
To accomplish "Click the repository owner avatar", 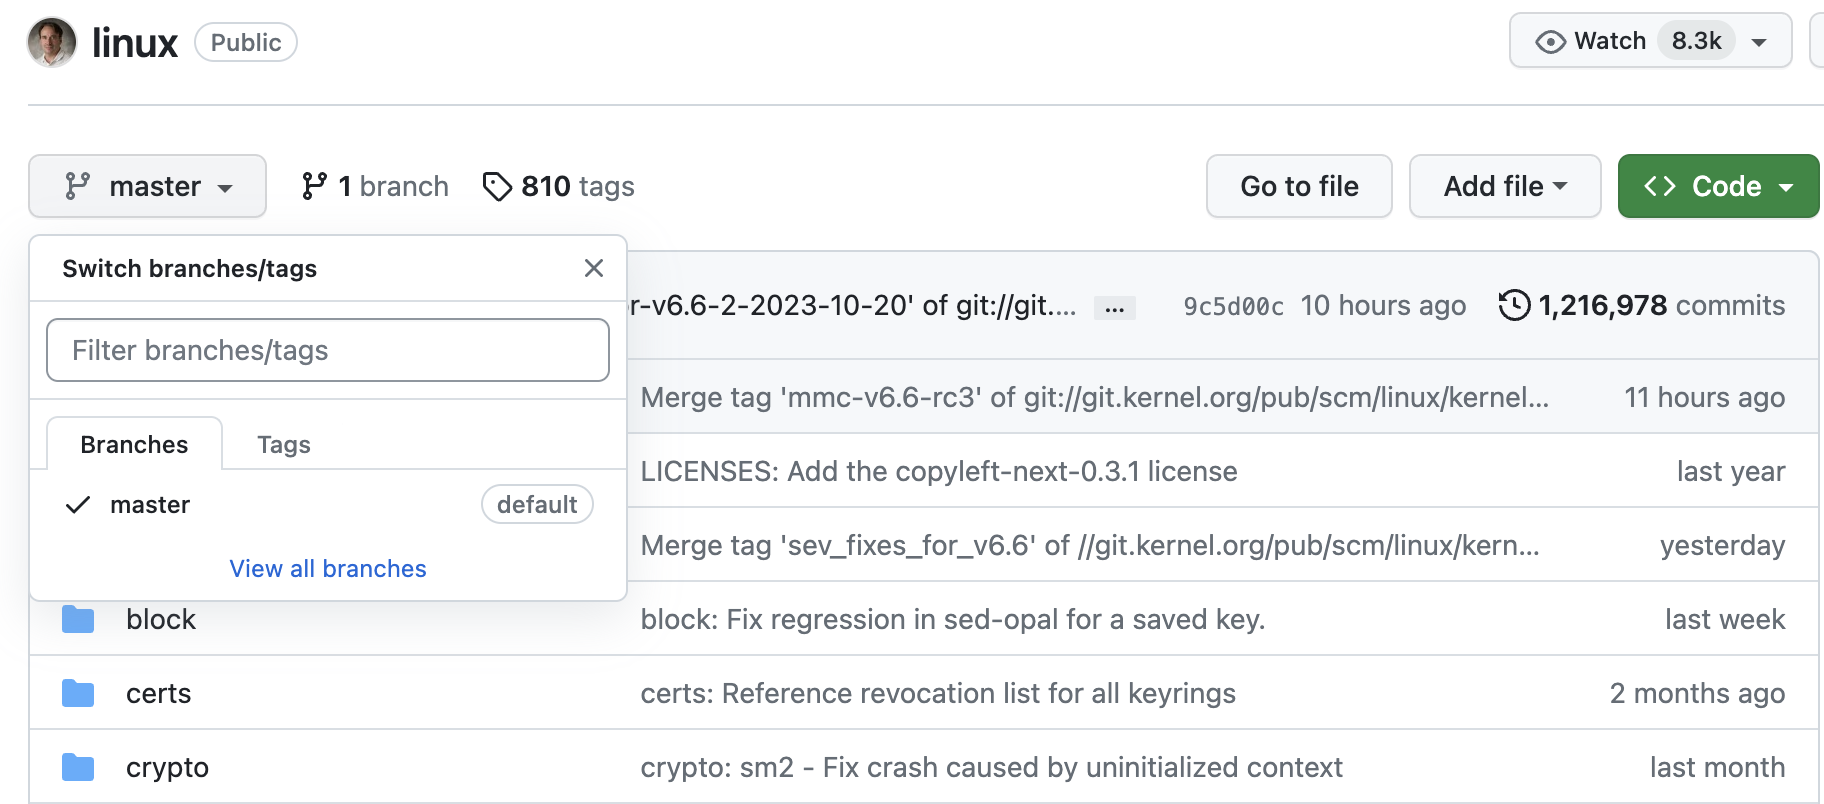I will click(52, 42).
